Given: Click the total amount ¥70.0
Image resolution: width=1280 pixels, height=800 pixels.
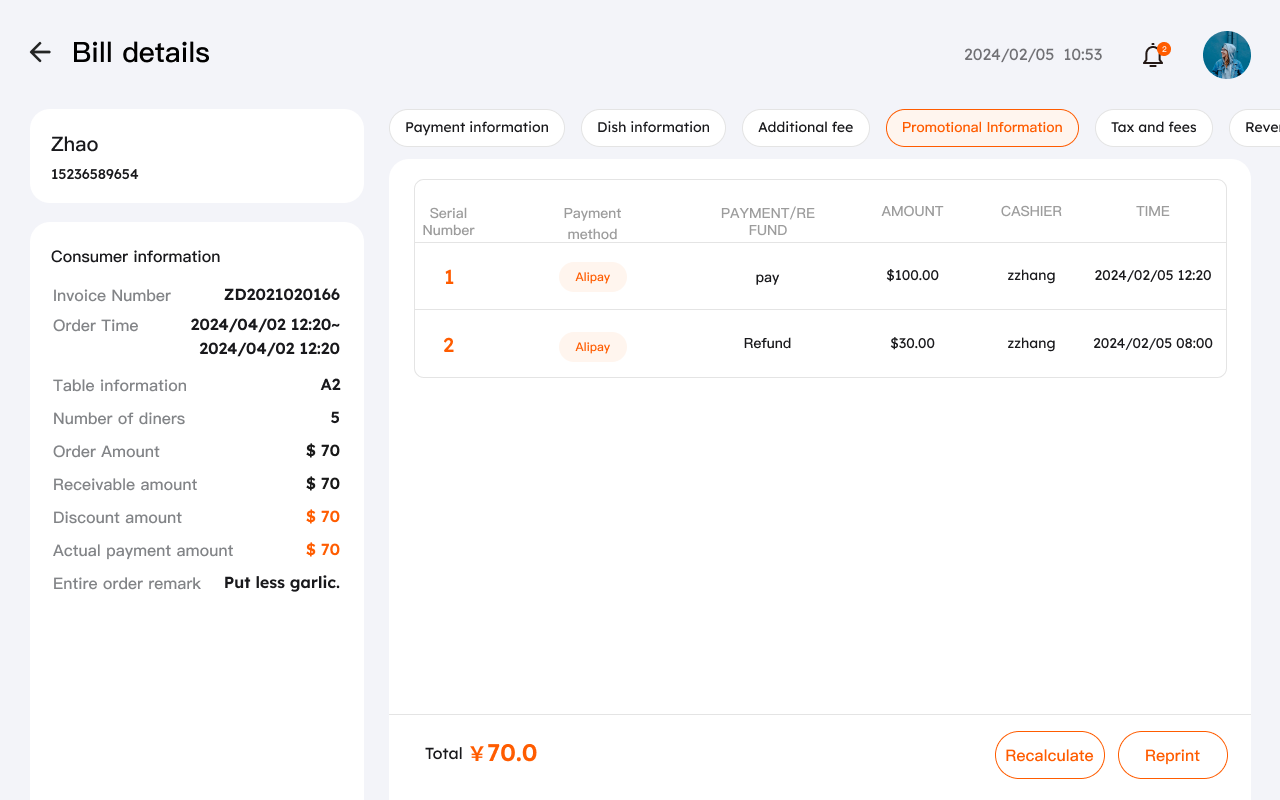Looking at the screenshot, I should coord(505,753).
